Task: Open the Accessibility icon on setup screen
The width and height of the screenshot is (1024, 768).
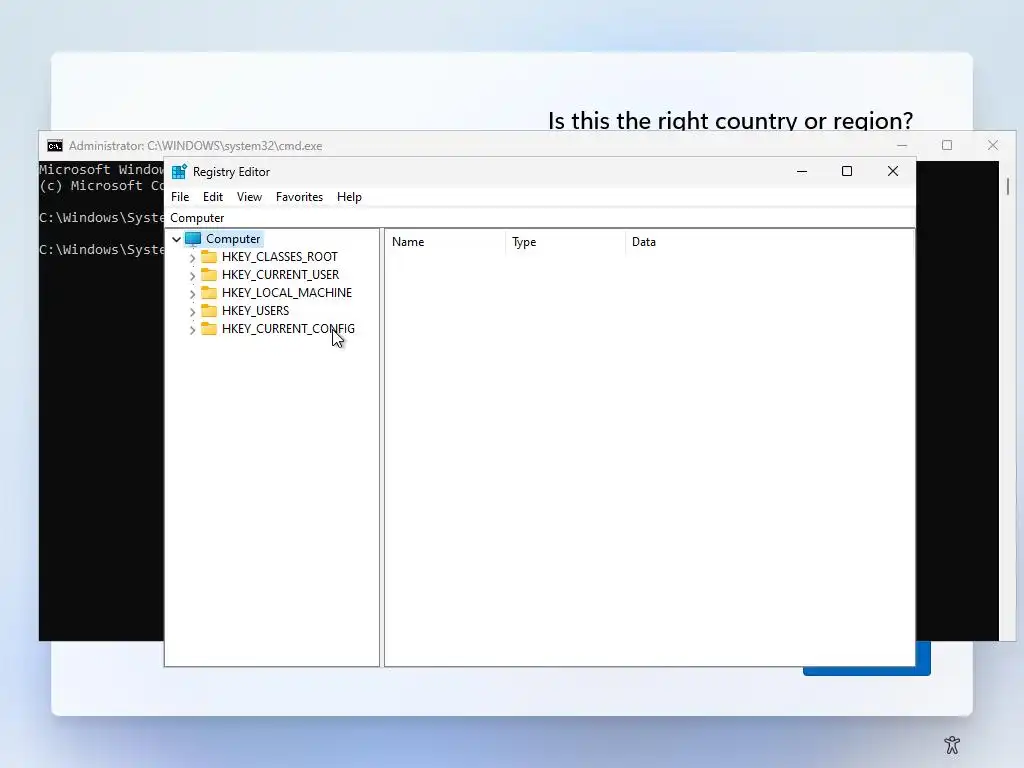Action: pos(952,744)
